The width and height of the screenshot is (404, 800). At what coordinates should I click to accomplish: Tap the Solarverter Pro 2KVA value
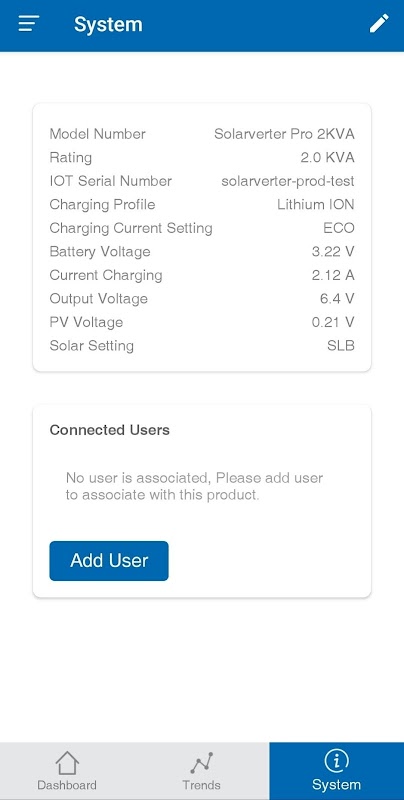pyautogui.click(x=284, y=134)
